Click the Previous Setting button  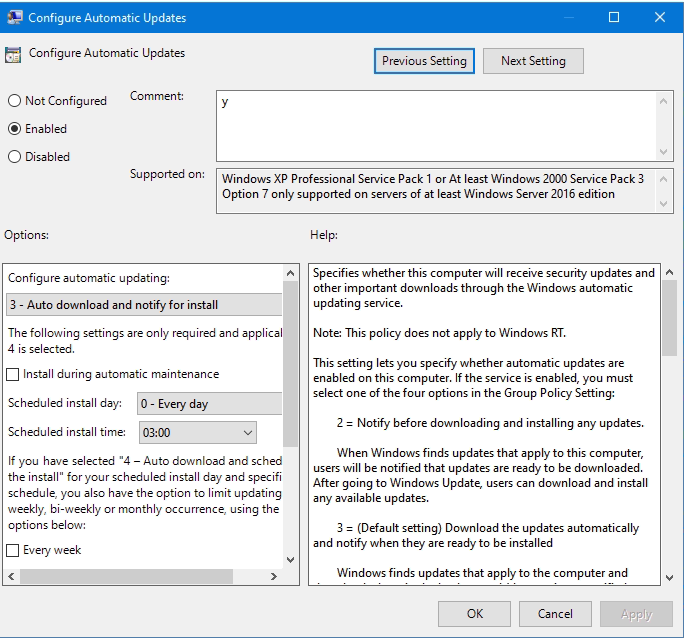[x=424, y=61]
